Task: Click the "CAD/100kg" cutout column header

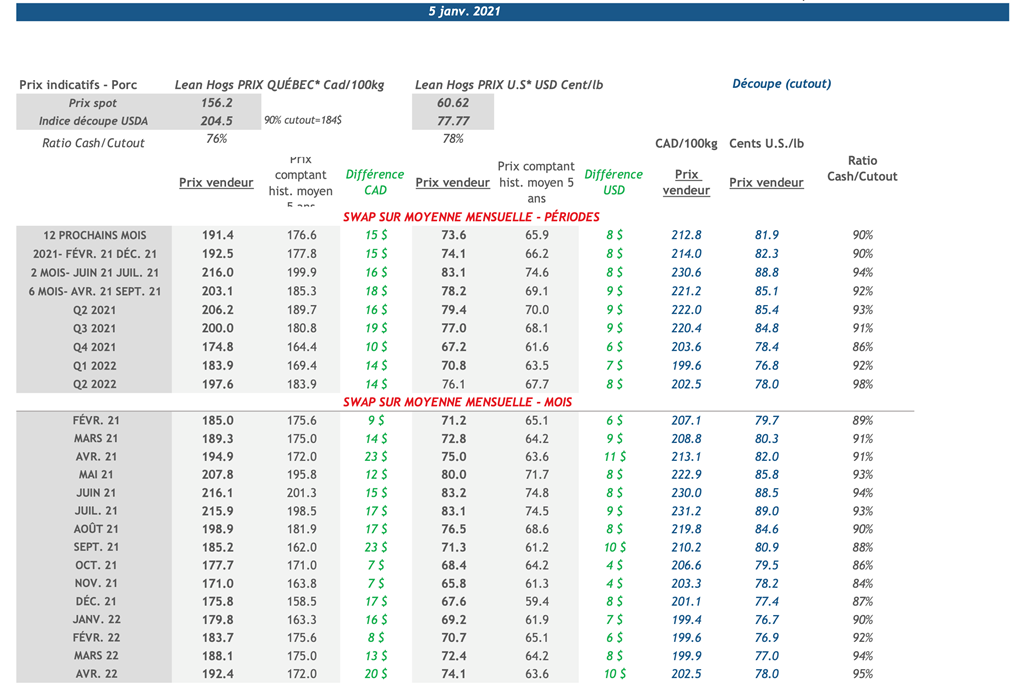Action: coord(686,144)
